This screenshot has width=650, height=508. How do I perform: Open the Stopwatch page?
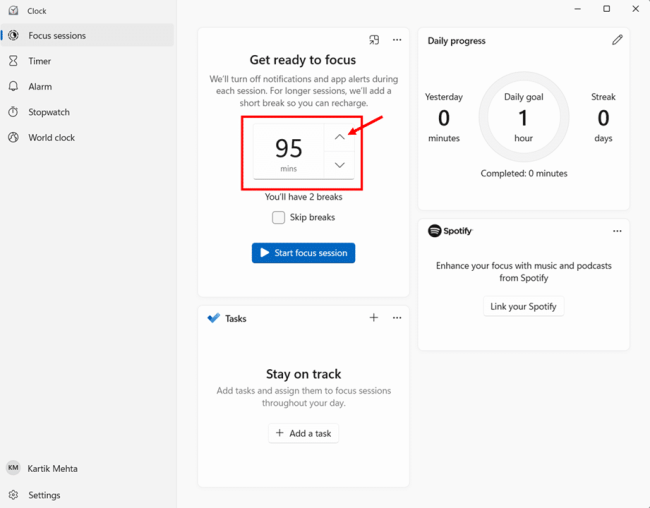click(x=87, y=112)
